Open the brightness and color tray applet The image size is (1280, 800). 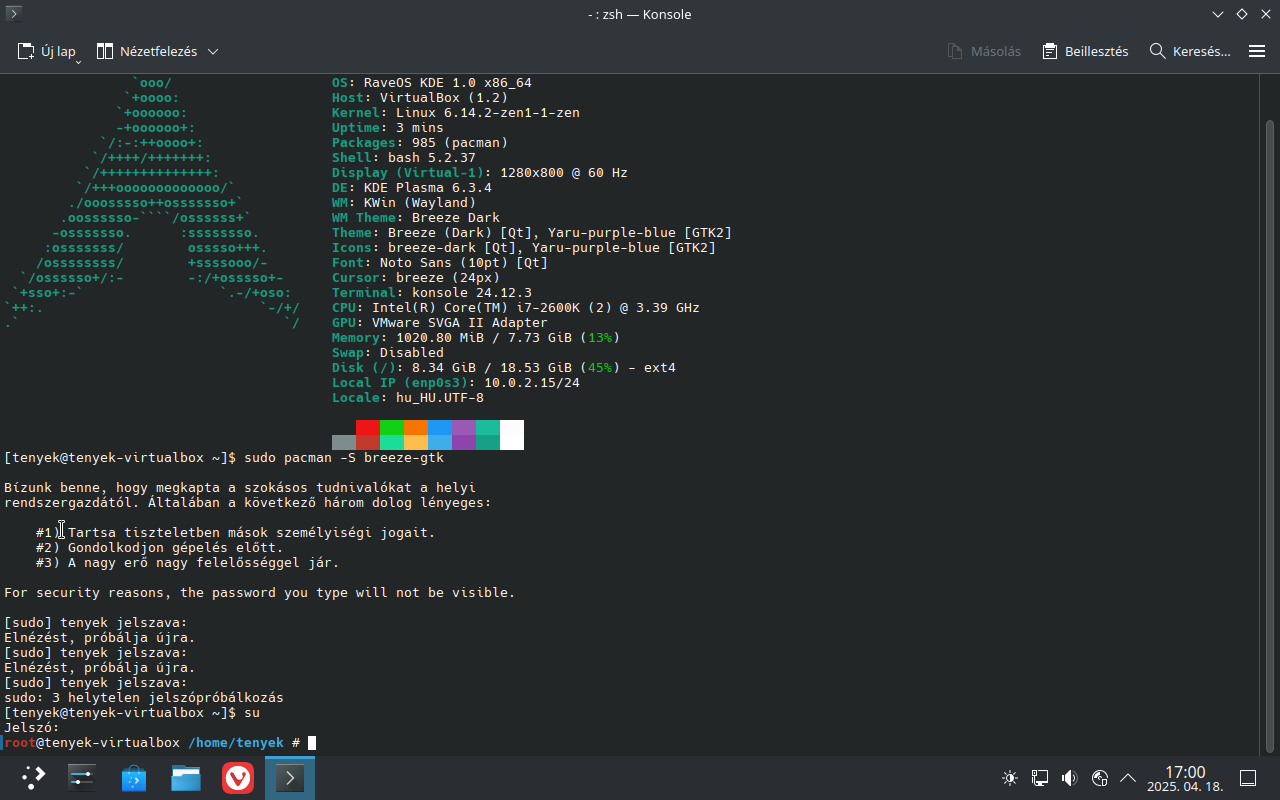tap(1010, 778)
